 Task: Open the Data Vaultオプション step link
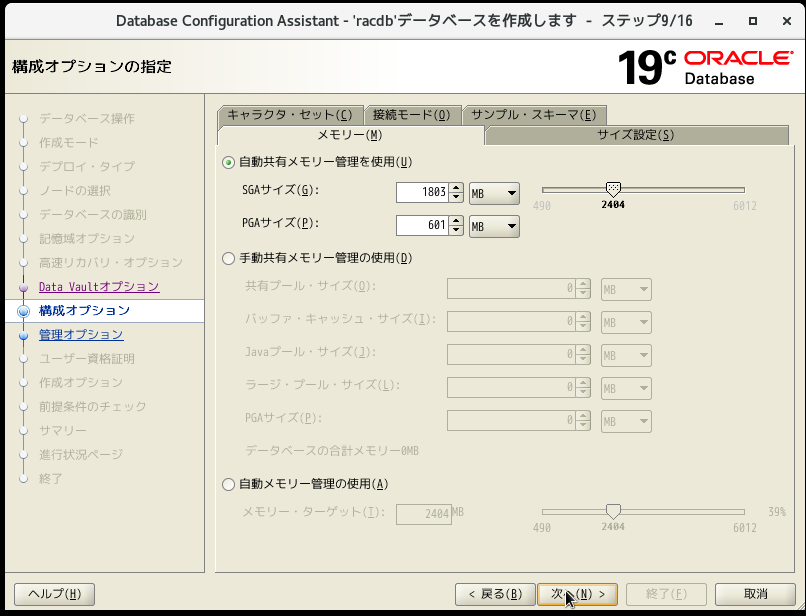coord(99,286)
